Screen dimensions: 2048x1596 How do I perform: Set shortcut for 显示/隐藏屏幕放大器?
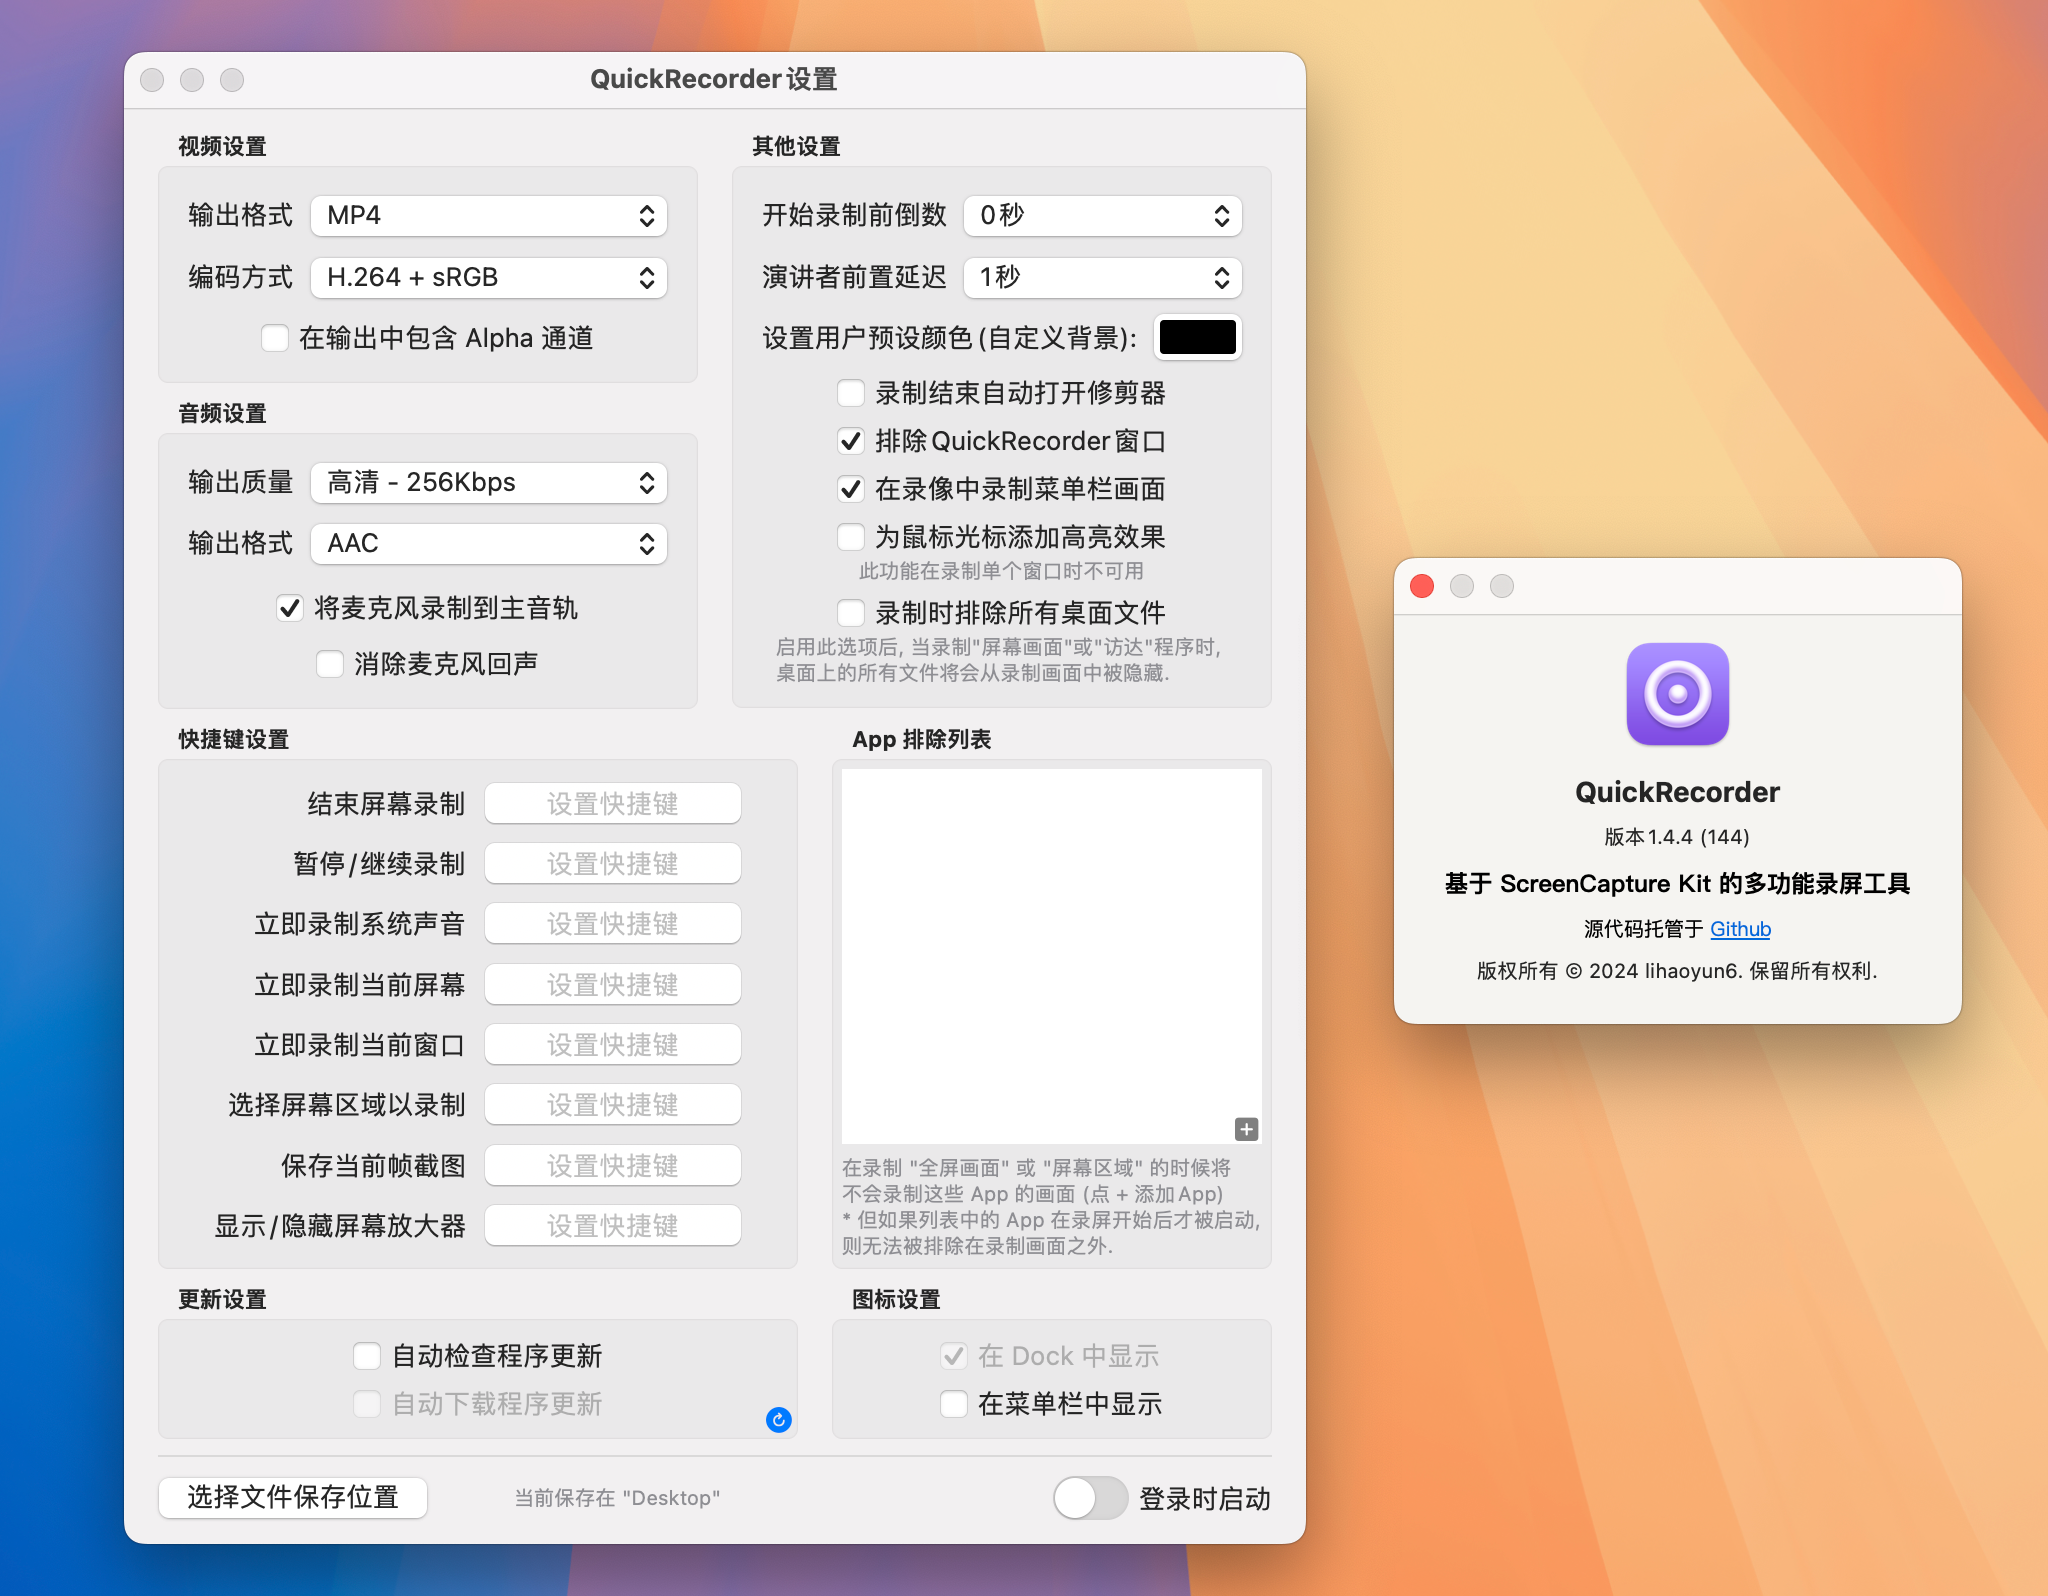point(613,1226)
